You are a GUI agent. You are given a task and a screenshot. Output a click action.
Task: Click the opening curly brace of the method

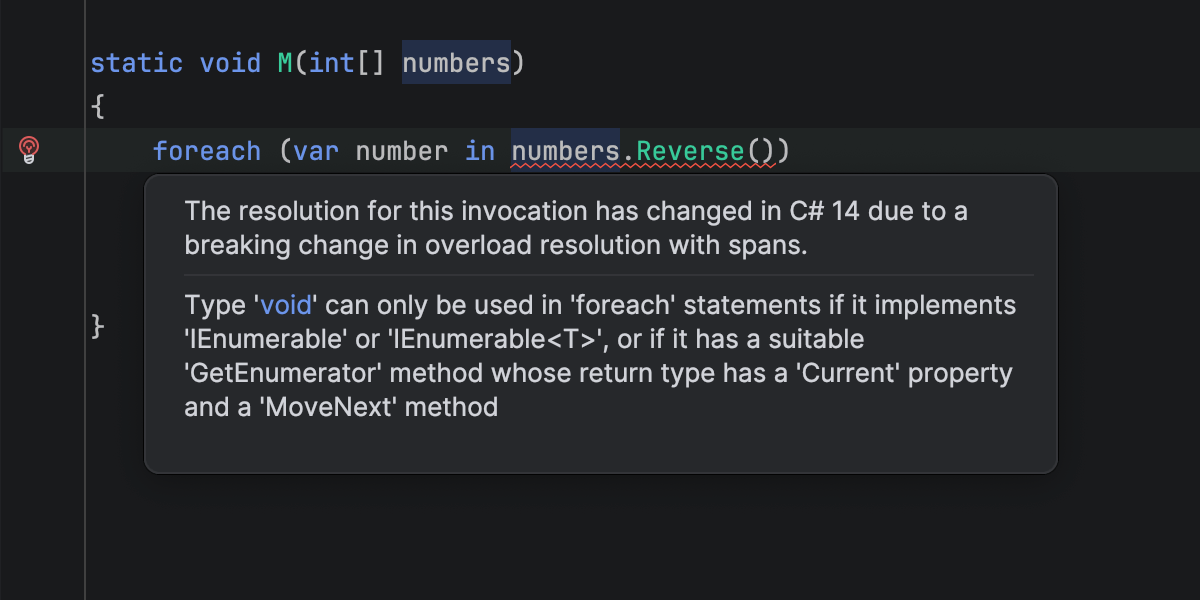tap(98, 106)
